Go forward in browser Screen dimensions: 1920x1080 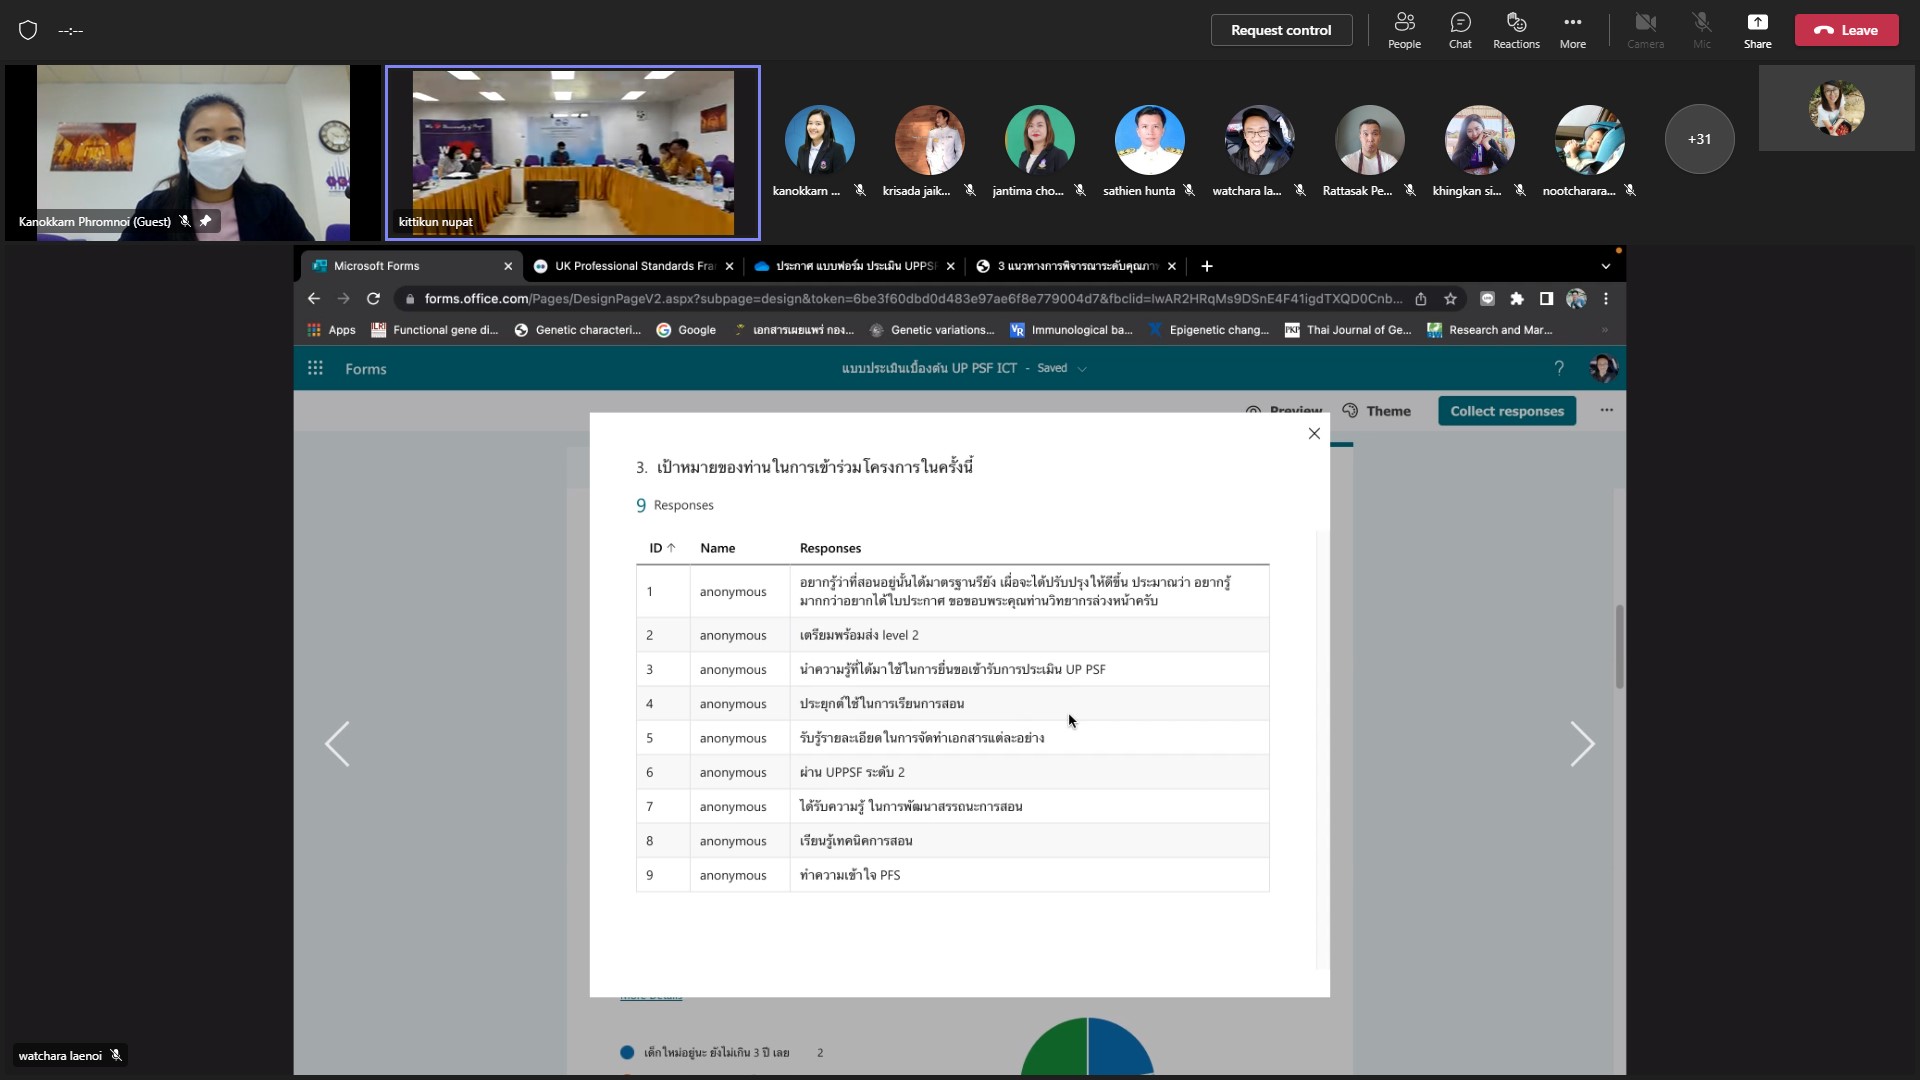click(343, 298)
